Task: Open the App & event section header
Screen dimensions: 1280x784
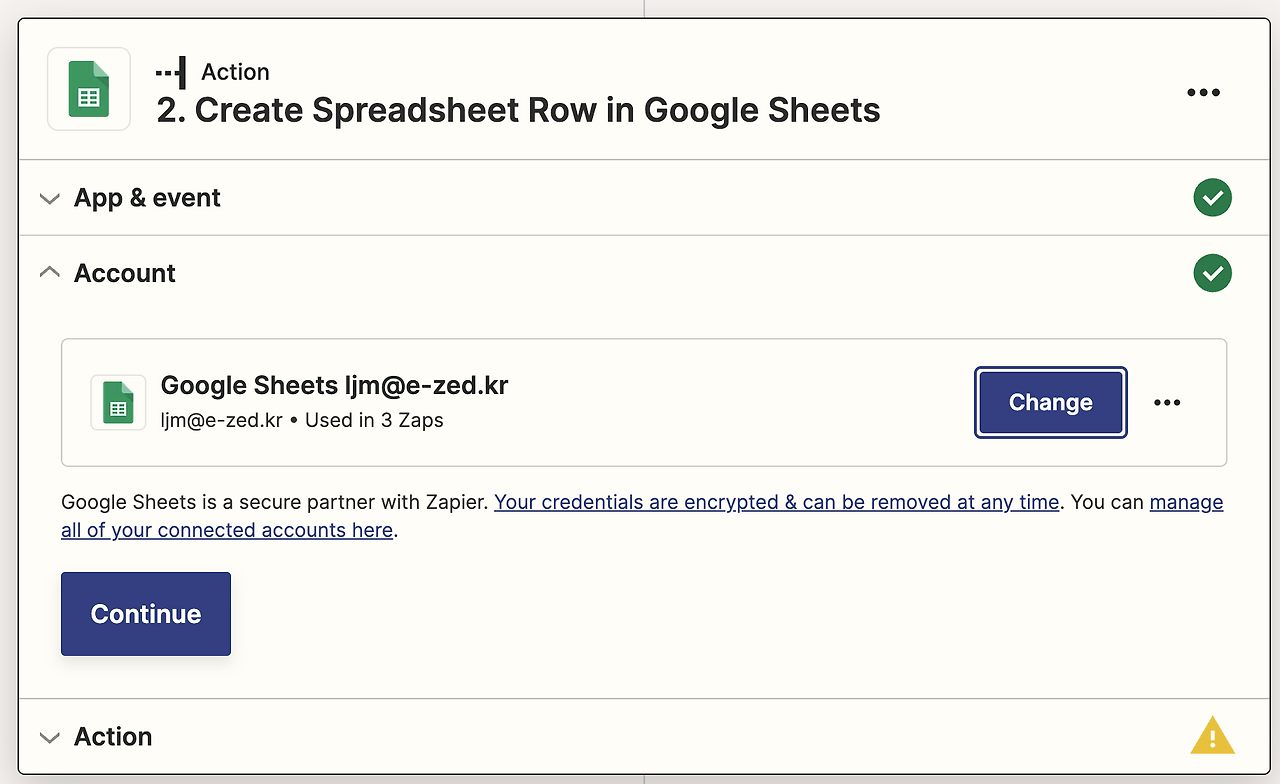Action: click(147, 198)
